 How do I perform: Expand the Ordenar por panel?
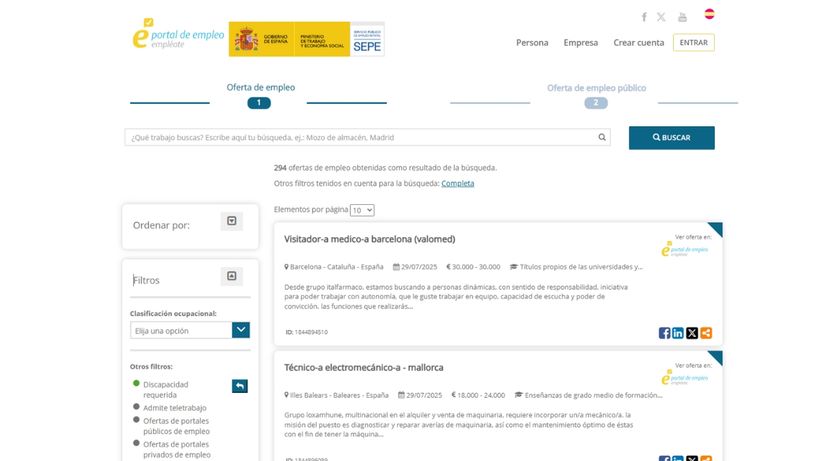232,221
